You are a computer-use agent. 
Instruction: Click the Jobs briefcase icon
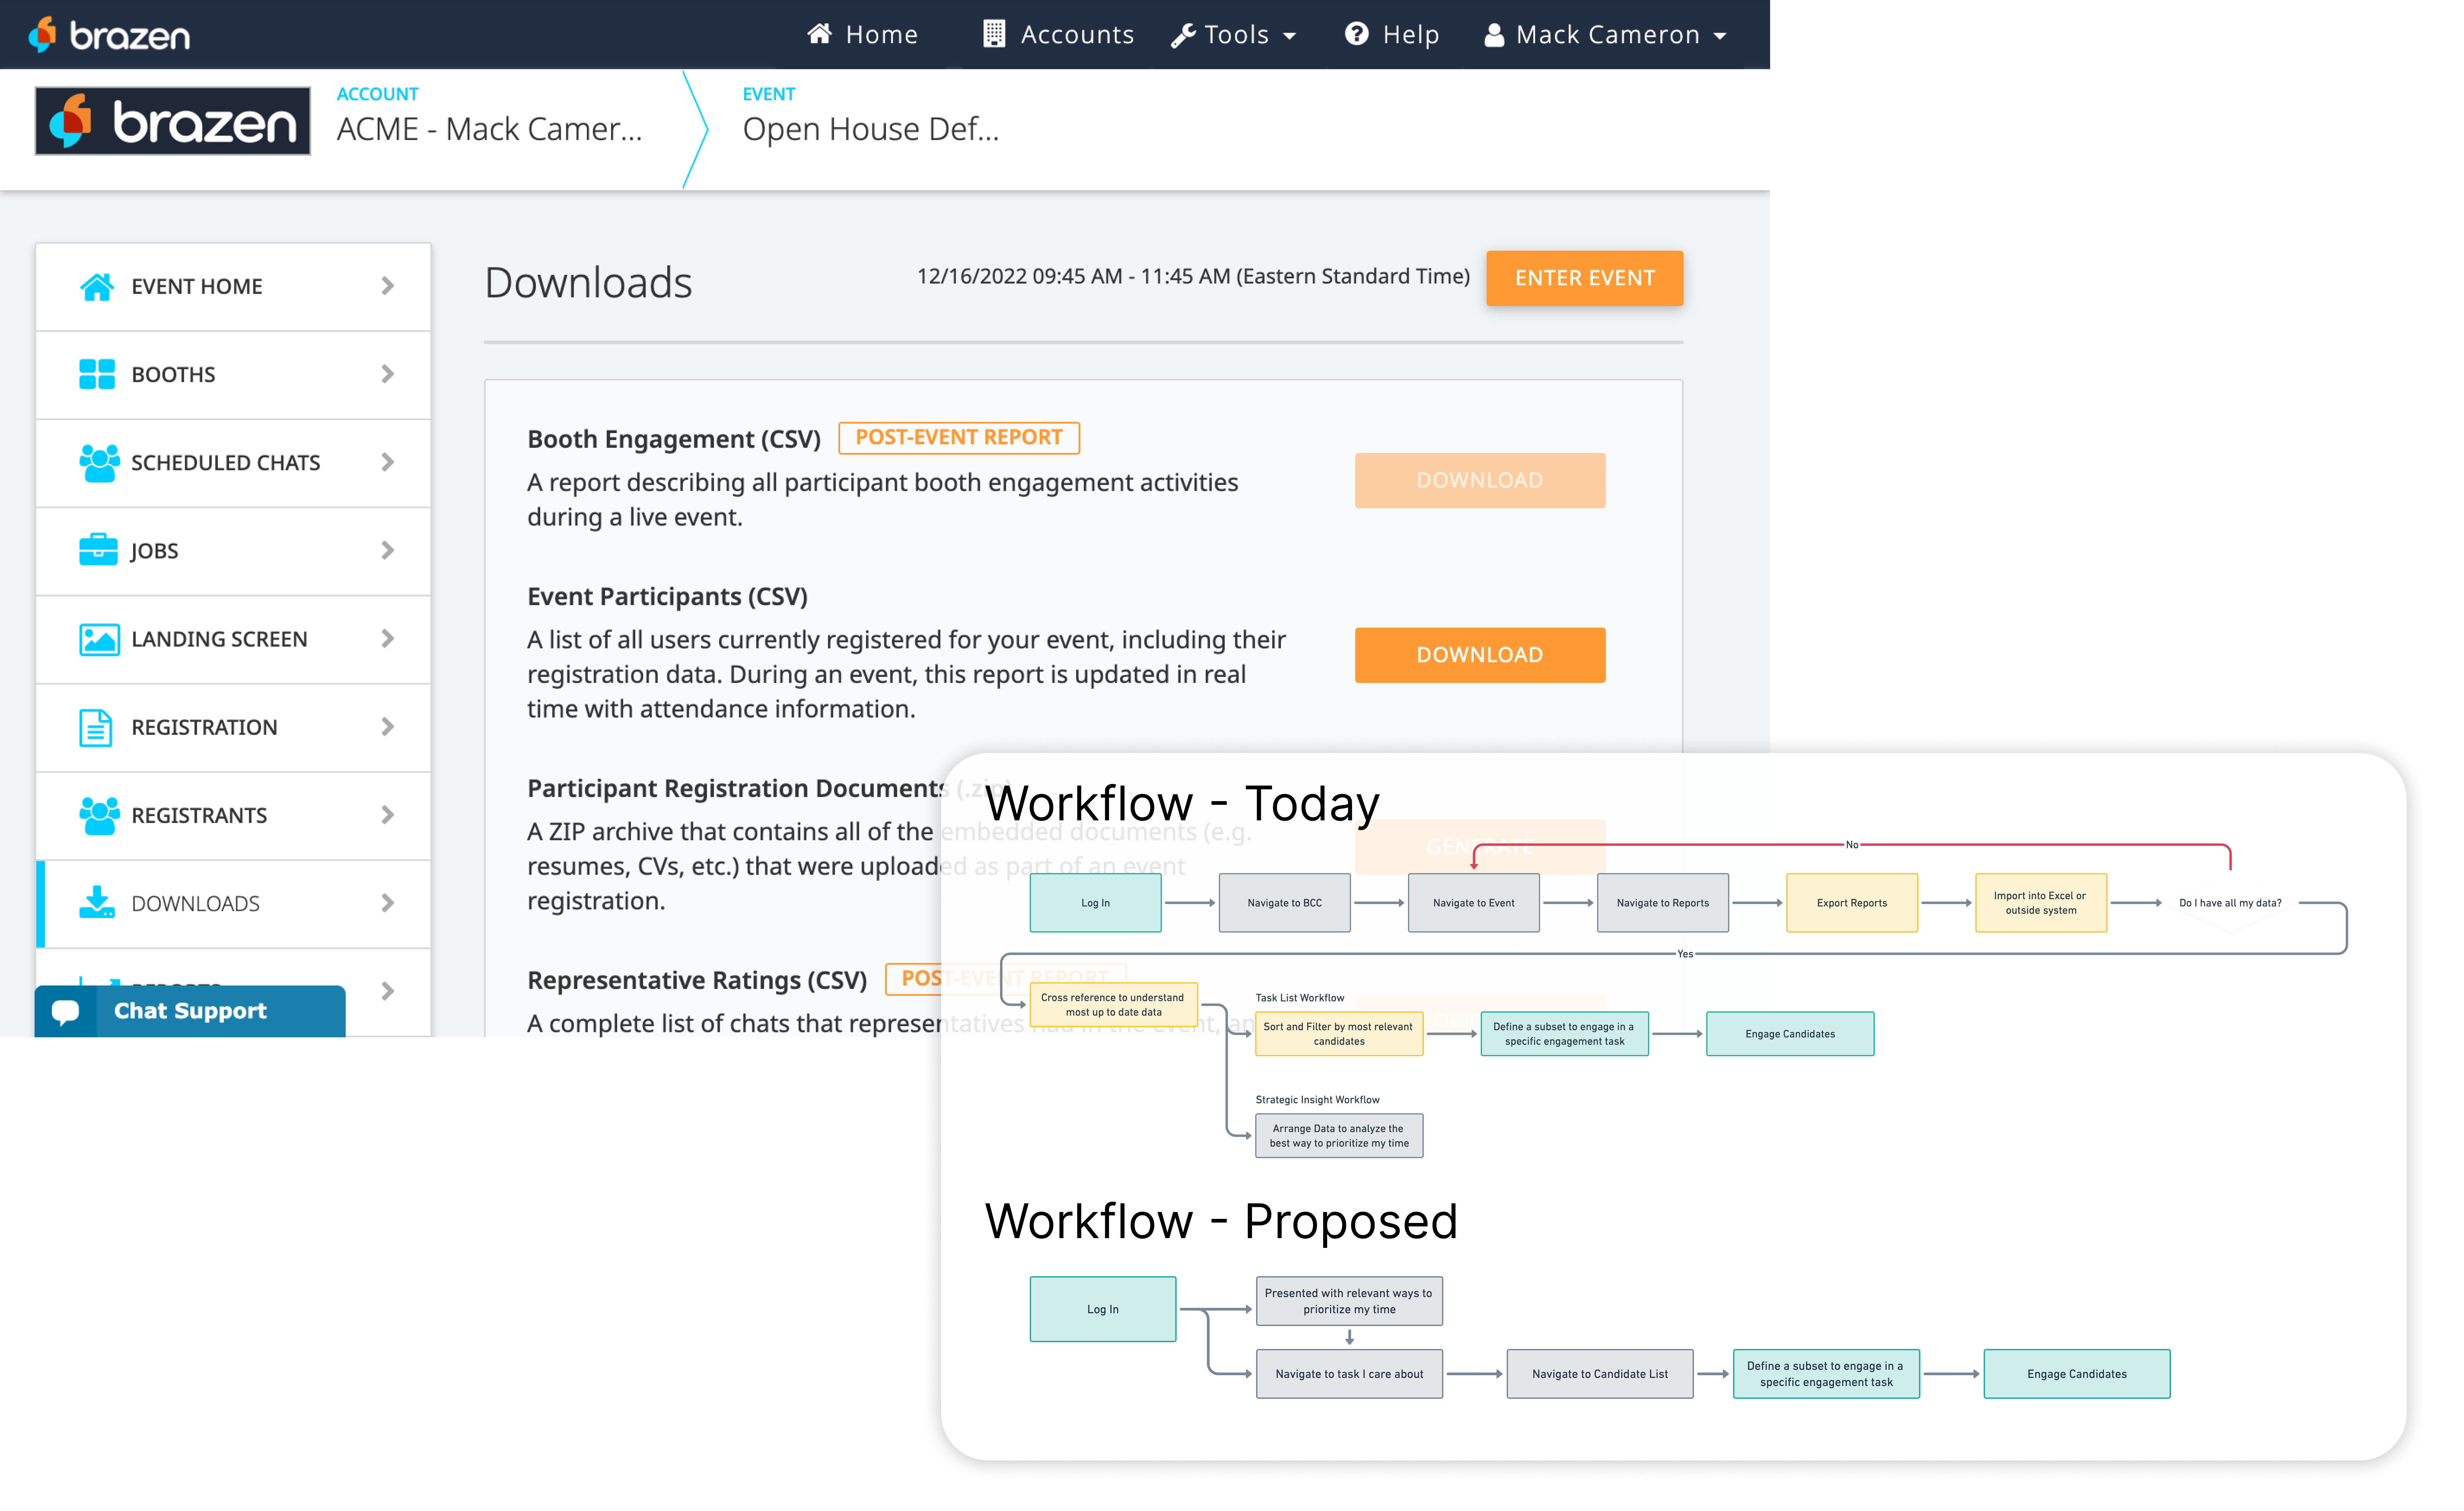97,550
